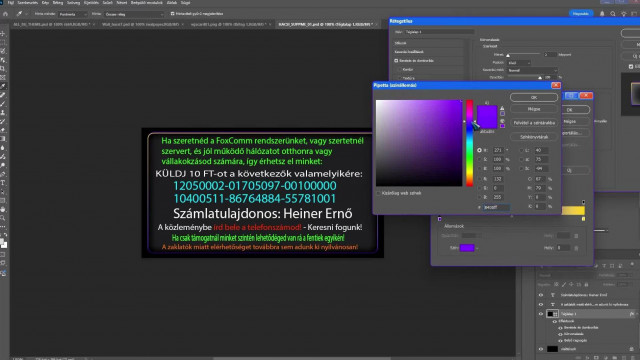The width and height of the screenshot is (640, 360).
Task: Open the notifications bell icon
Action: 602,13
